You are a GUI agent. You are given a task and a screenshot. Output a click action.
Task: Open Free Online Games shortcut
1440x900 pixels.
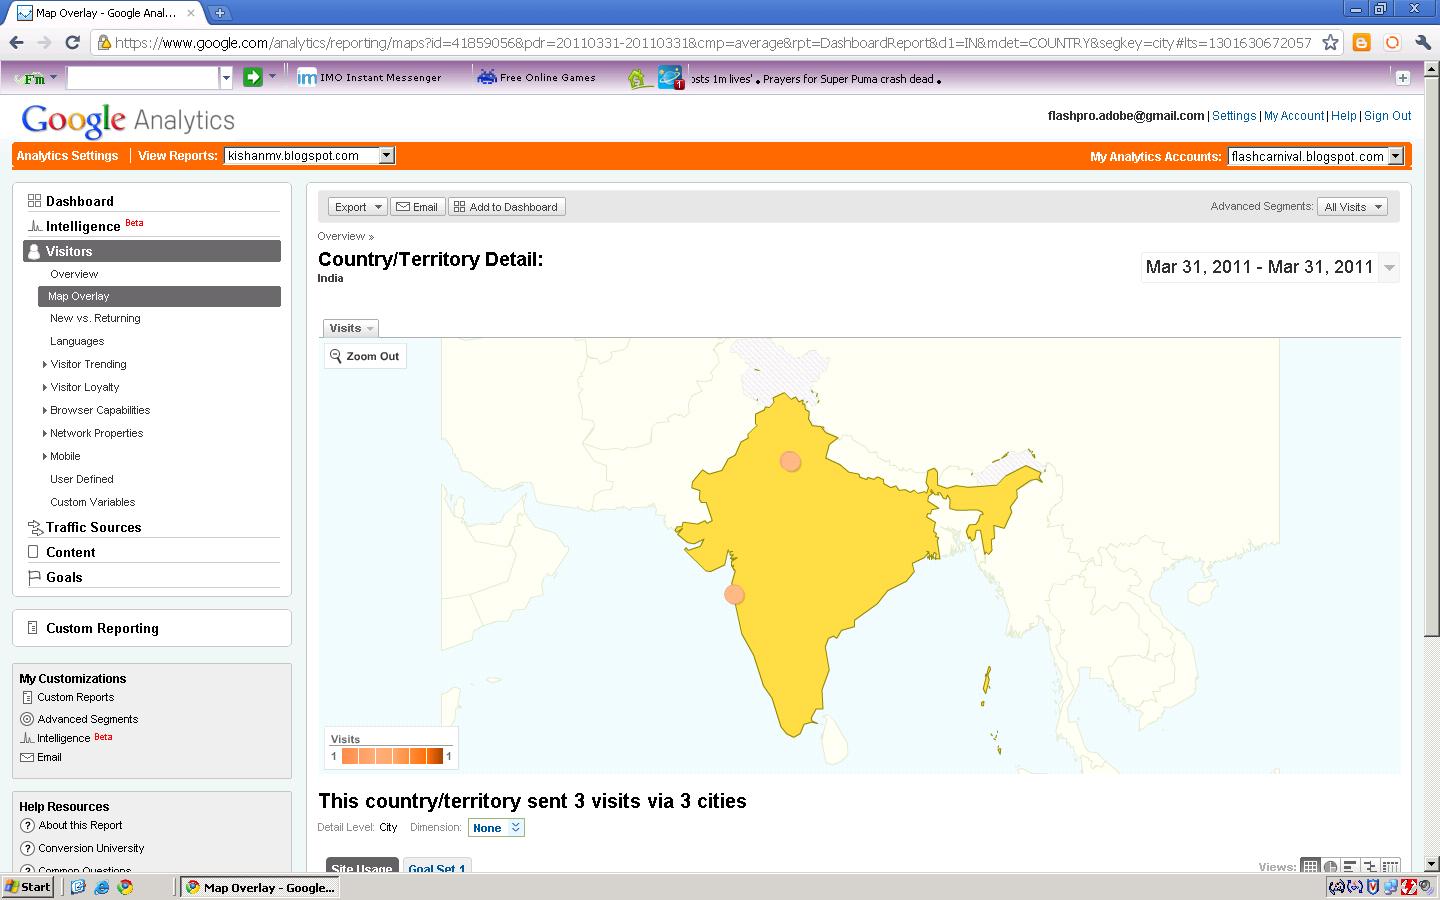pyautogui.click(x=536, y=77)
